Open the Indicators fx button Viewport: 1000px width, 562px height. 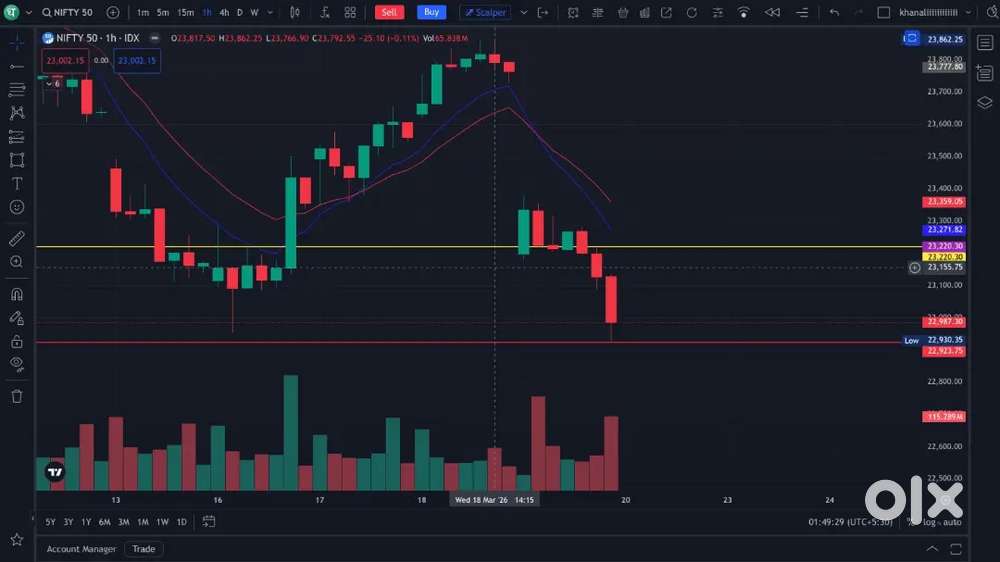[325, 12]
